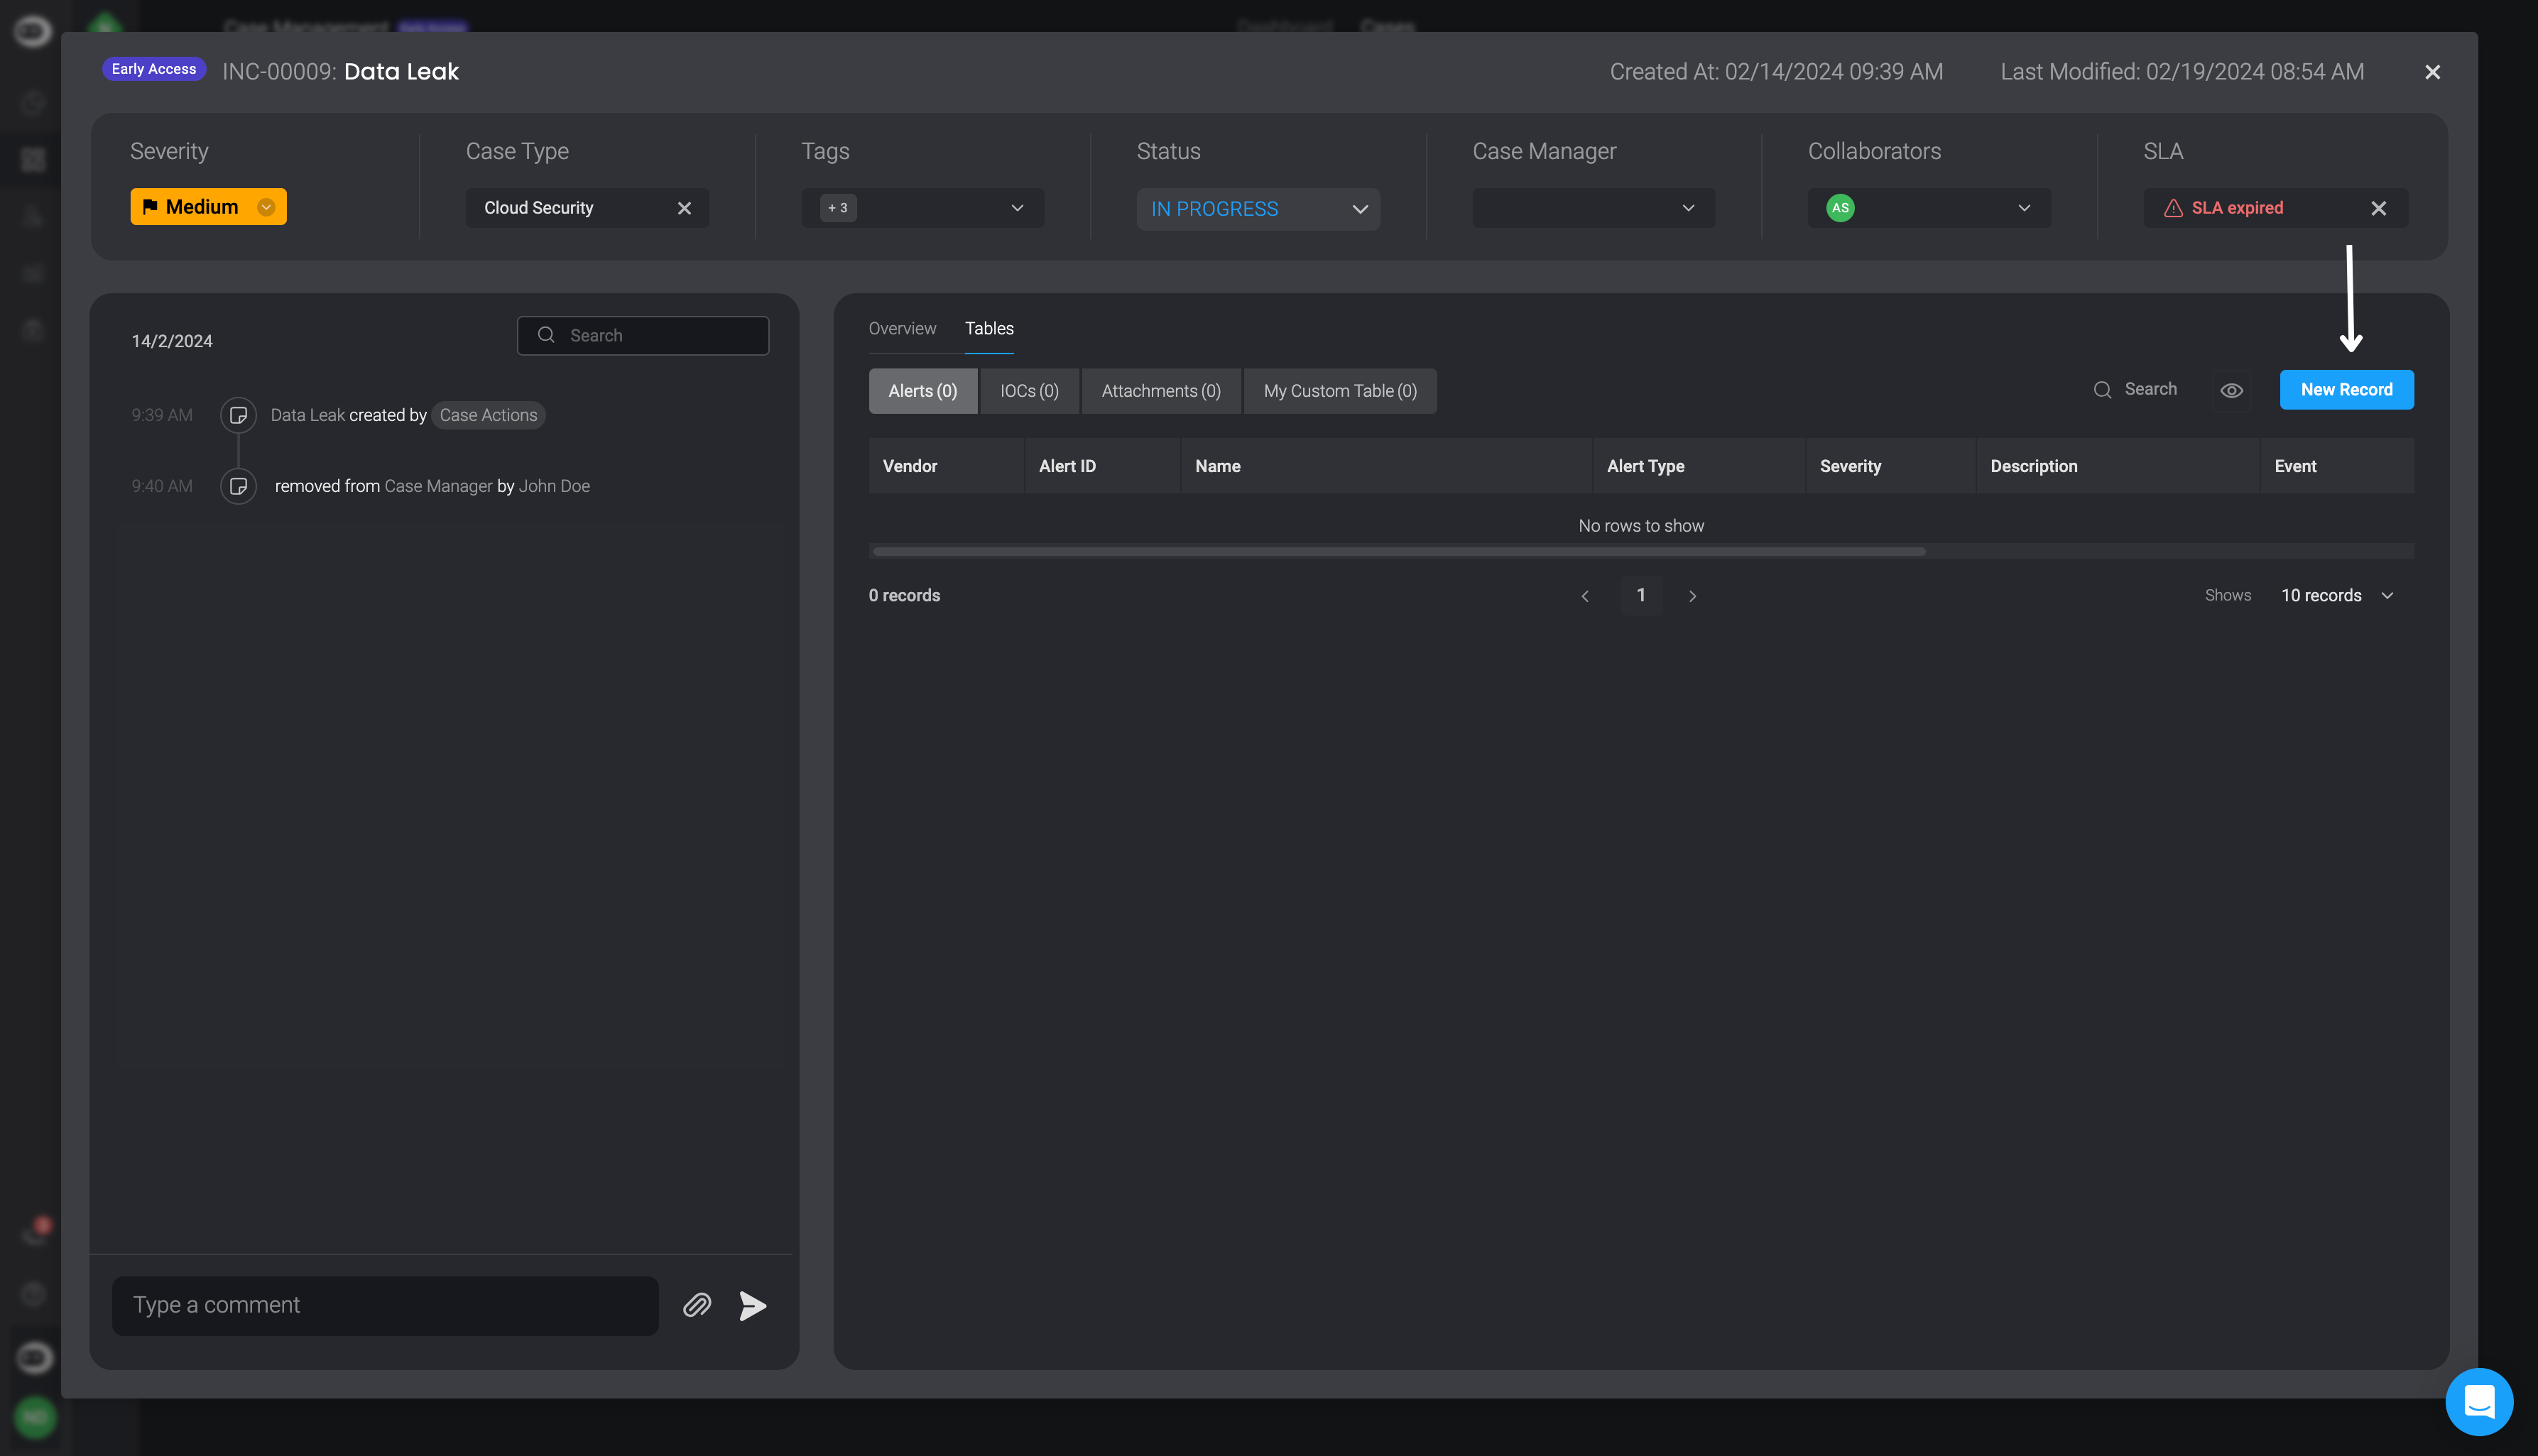Sort by the Name column header

pyautogui.click(x=1386, y=466)
